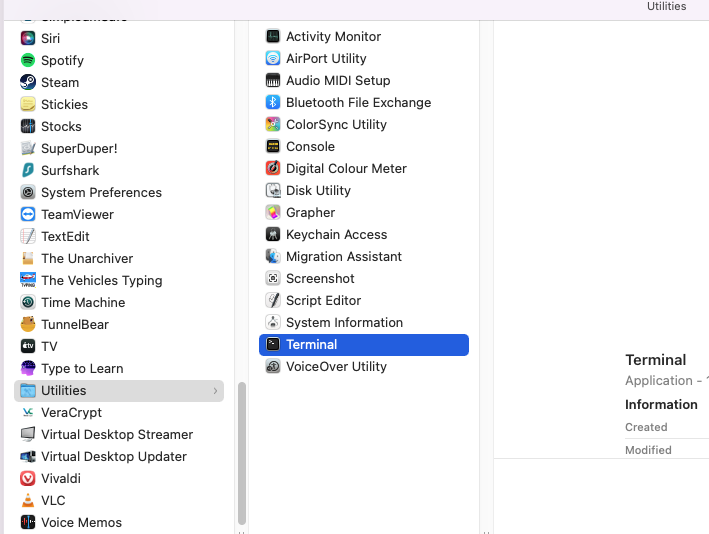Click the Stocks app icon
The width and height of the screenshot is (709, 534).
28,126
